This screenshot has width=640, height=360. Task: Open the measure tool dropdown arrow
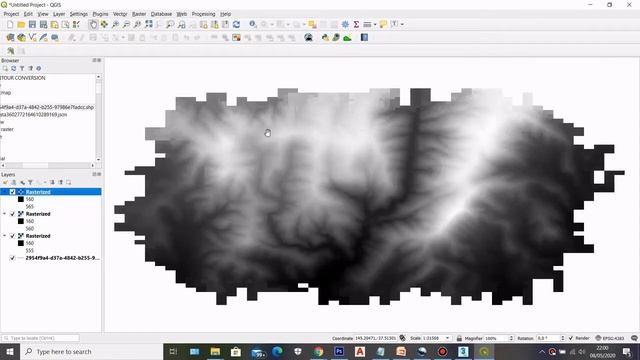(375, 24)
